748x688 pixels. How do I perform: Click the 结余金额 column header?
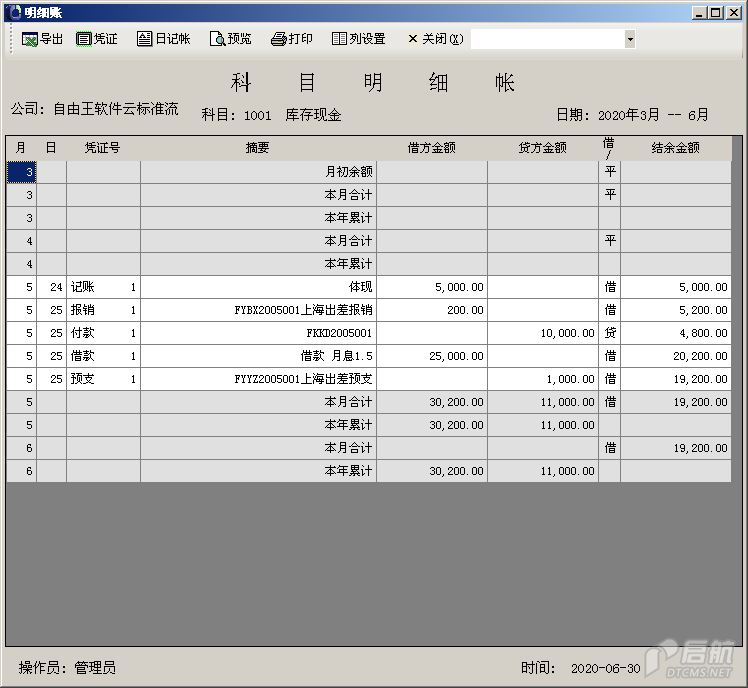click(676, 148)
